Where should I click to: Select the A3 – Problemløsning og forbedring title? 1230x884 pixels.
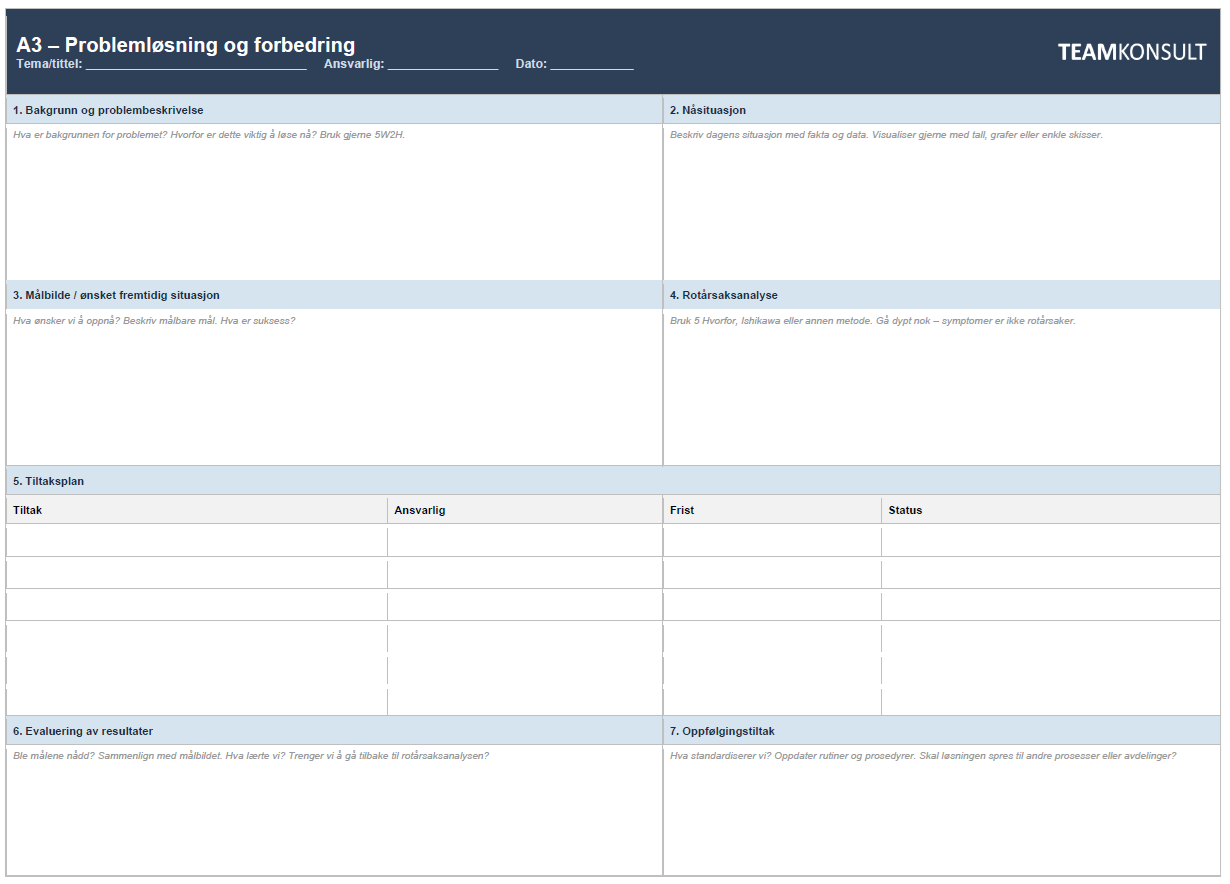coord(186,45)
